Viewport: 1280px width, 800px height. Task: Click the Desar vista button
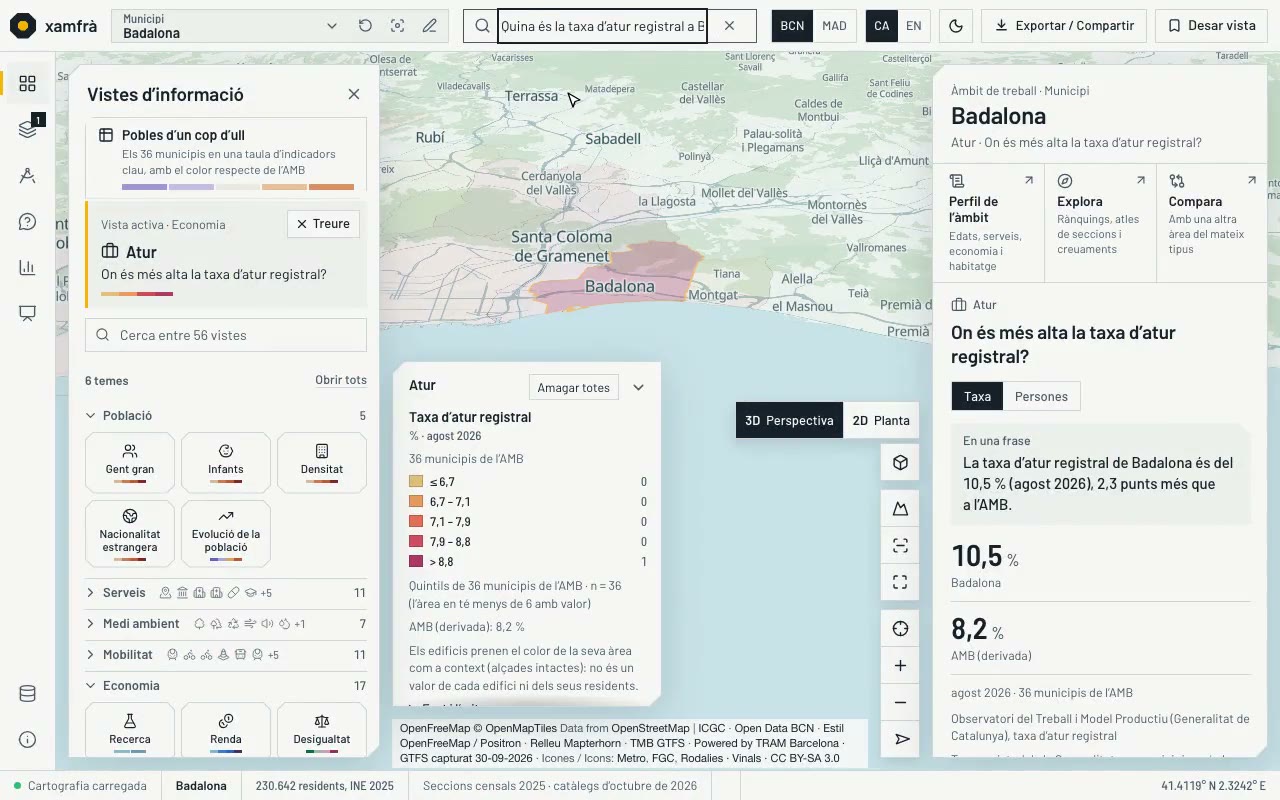[1211, 26]
